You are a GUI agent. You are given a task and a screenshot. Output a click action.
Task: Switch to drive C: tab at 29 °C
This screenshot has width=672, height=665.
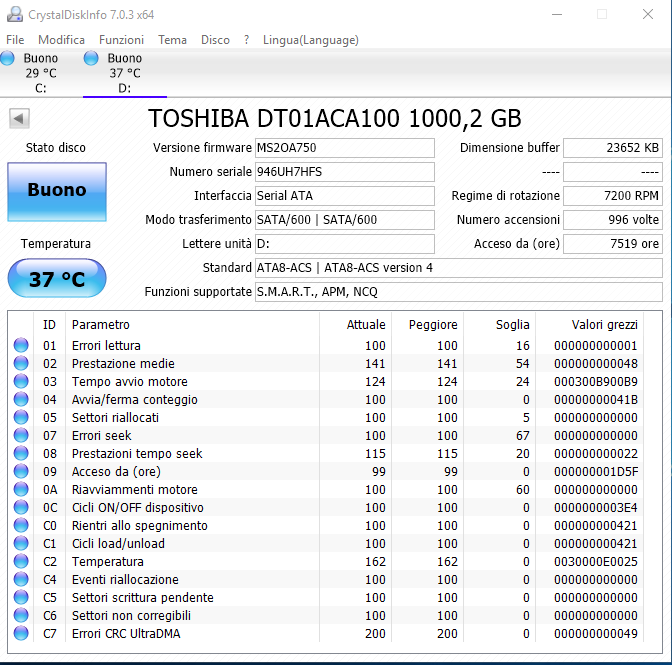tap(41, 73)
